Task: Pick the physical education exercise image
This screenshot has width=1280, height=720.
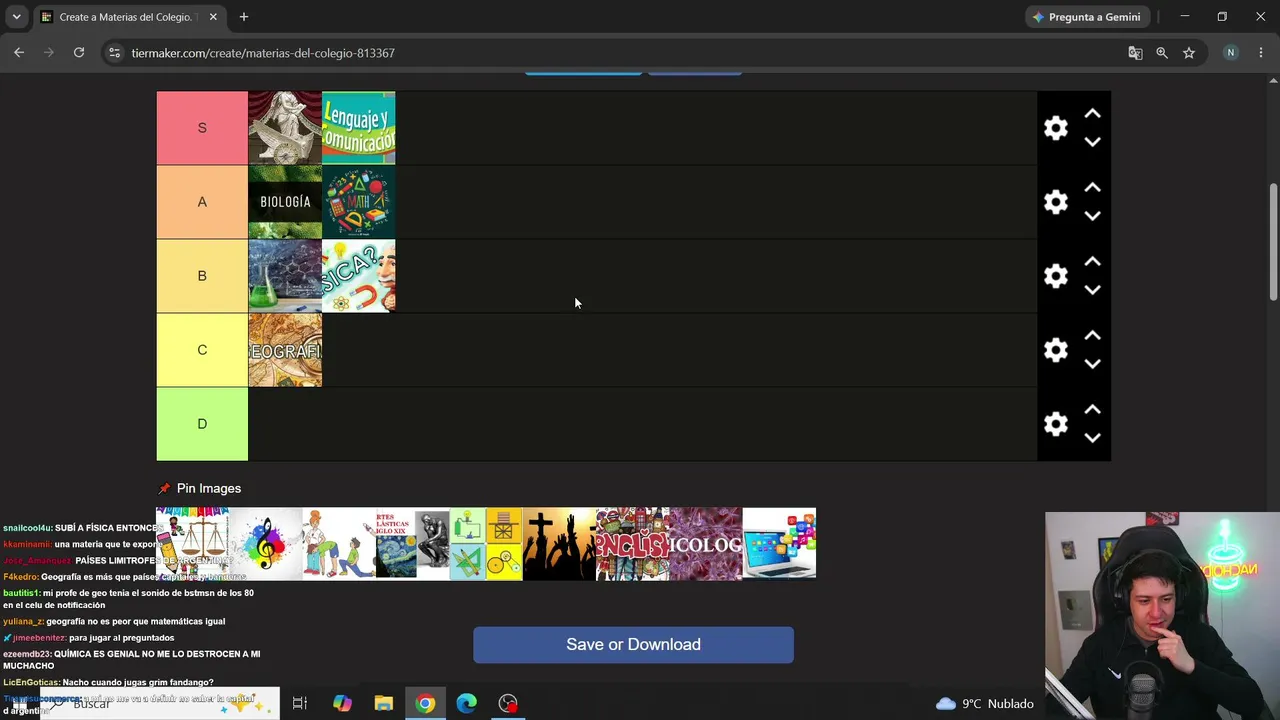Action: pyautogui.click(x=339, y=543)
